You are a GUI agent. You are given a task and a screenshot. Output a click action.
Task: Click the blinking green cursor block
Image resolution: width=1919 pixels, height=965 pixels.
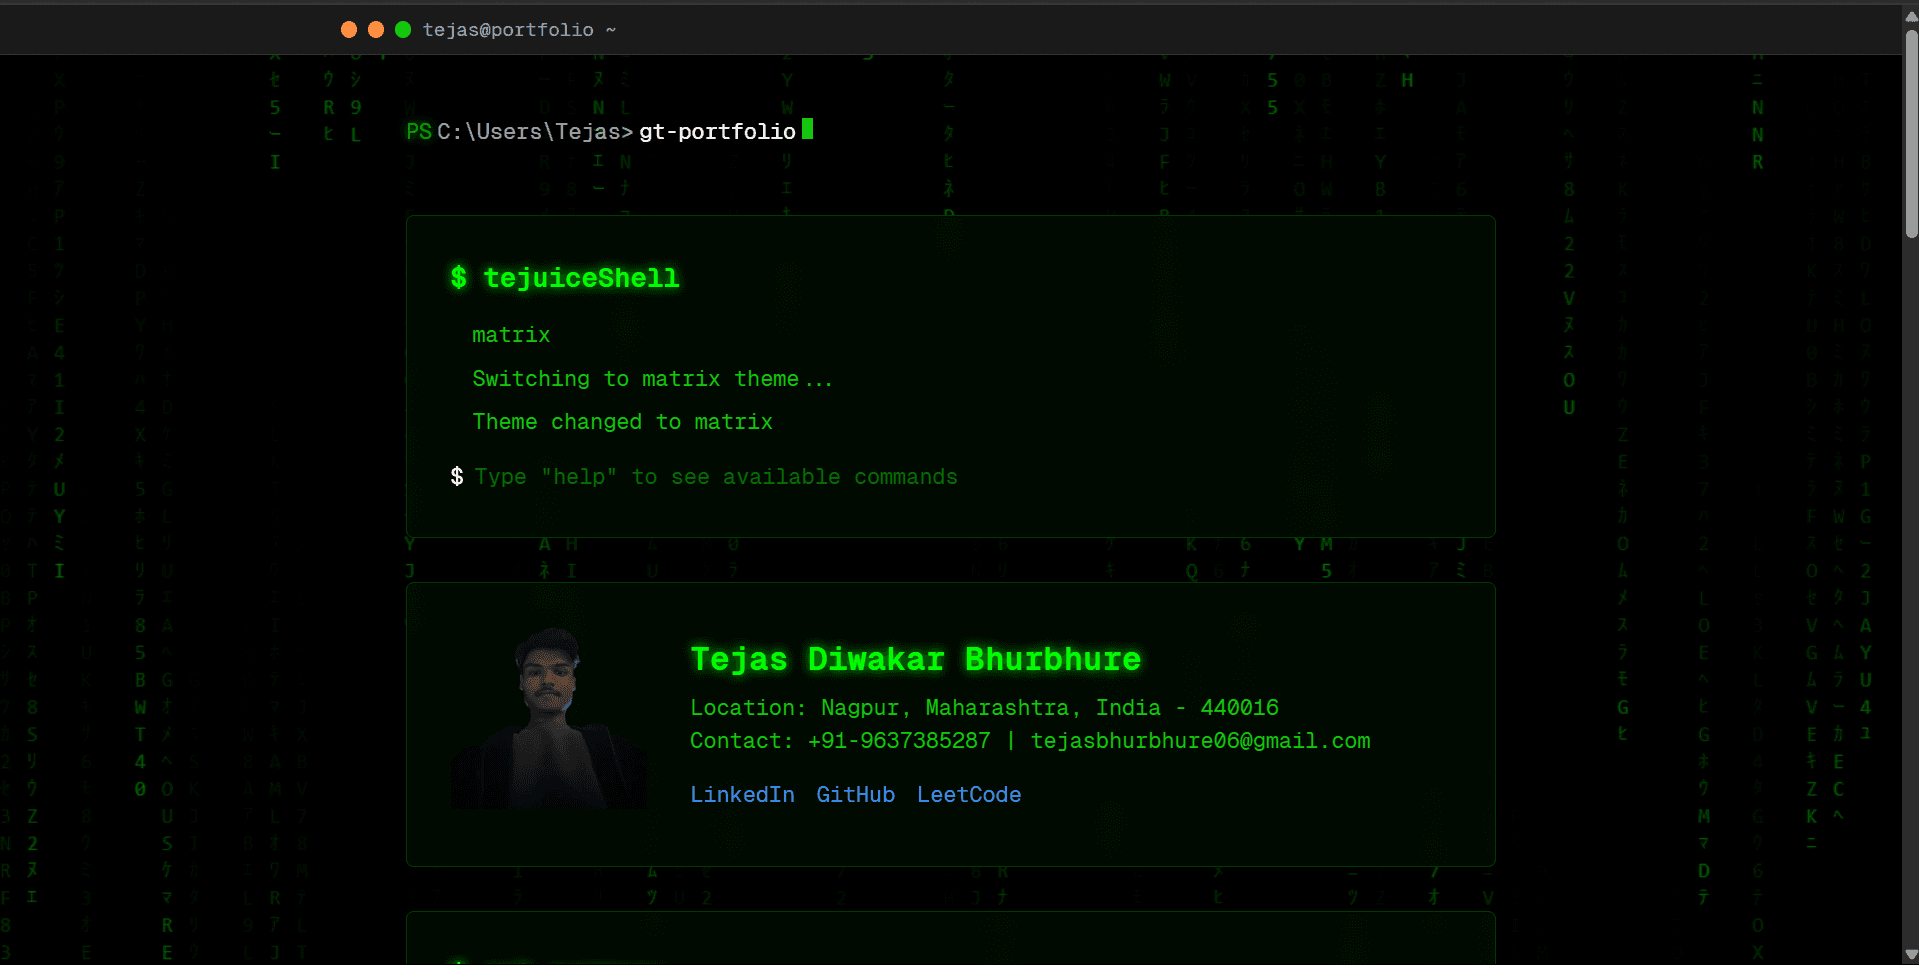pos(807,130)
